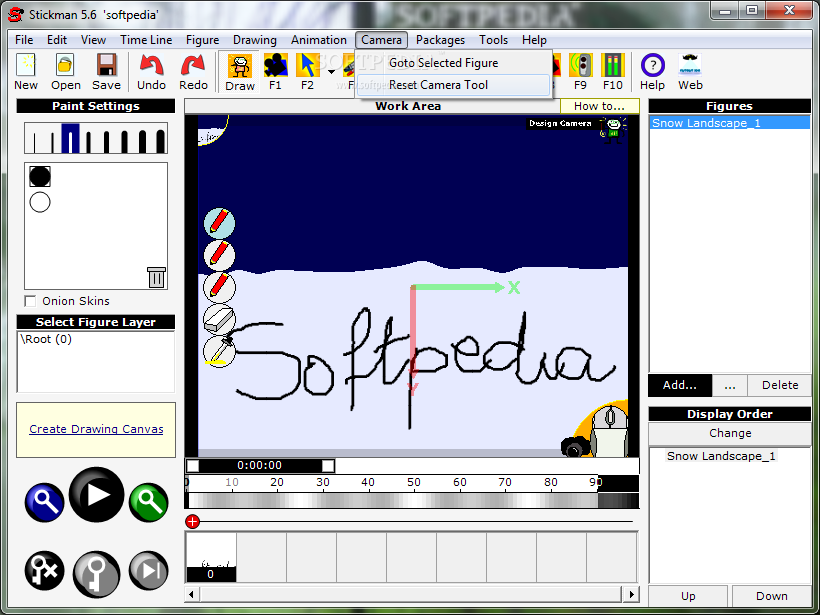This screenshot has width=820, height=615.
Task: Move figure Up in display order
Action: (x=688, y=596)
